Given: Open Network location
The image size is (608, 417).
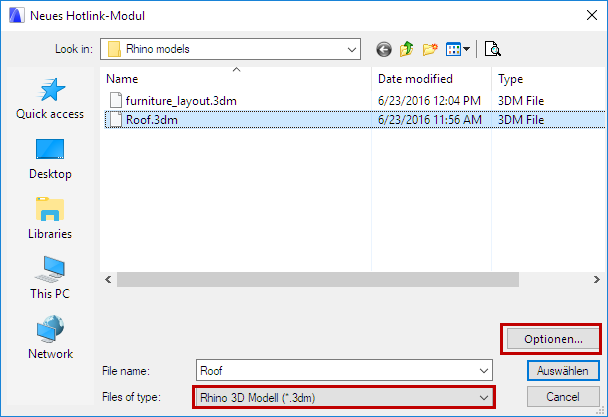Looking at the screenshot, I should pyautogui.click(x=50, y=337).
